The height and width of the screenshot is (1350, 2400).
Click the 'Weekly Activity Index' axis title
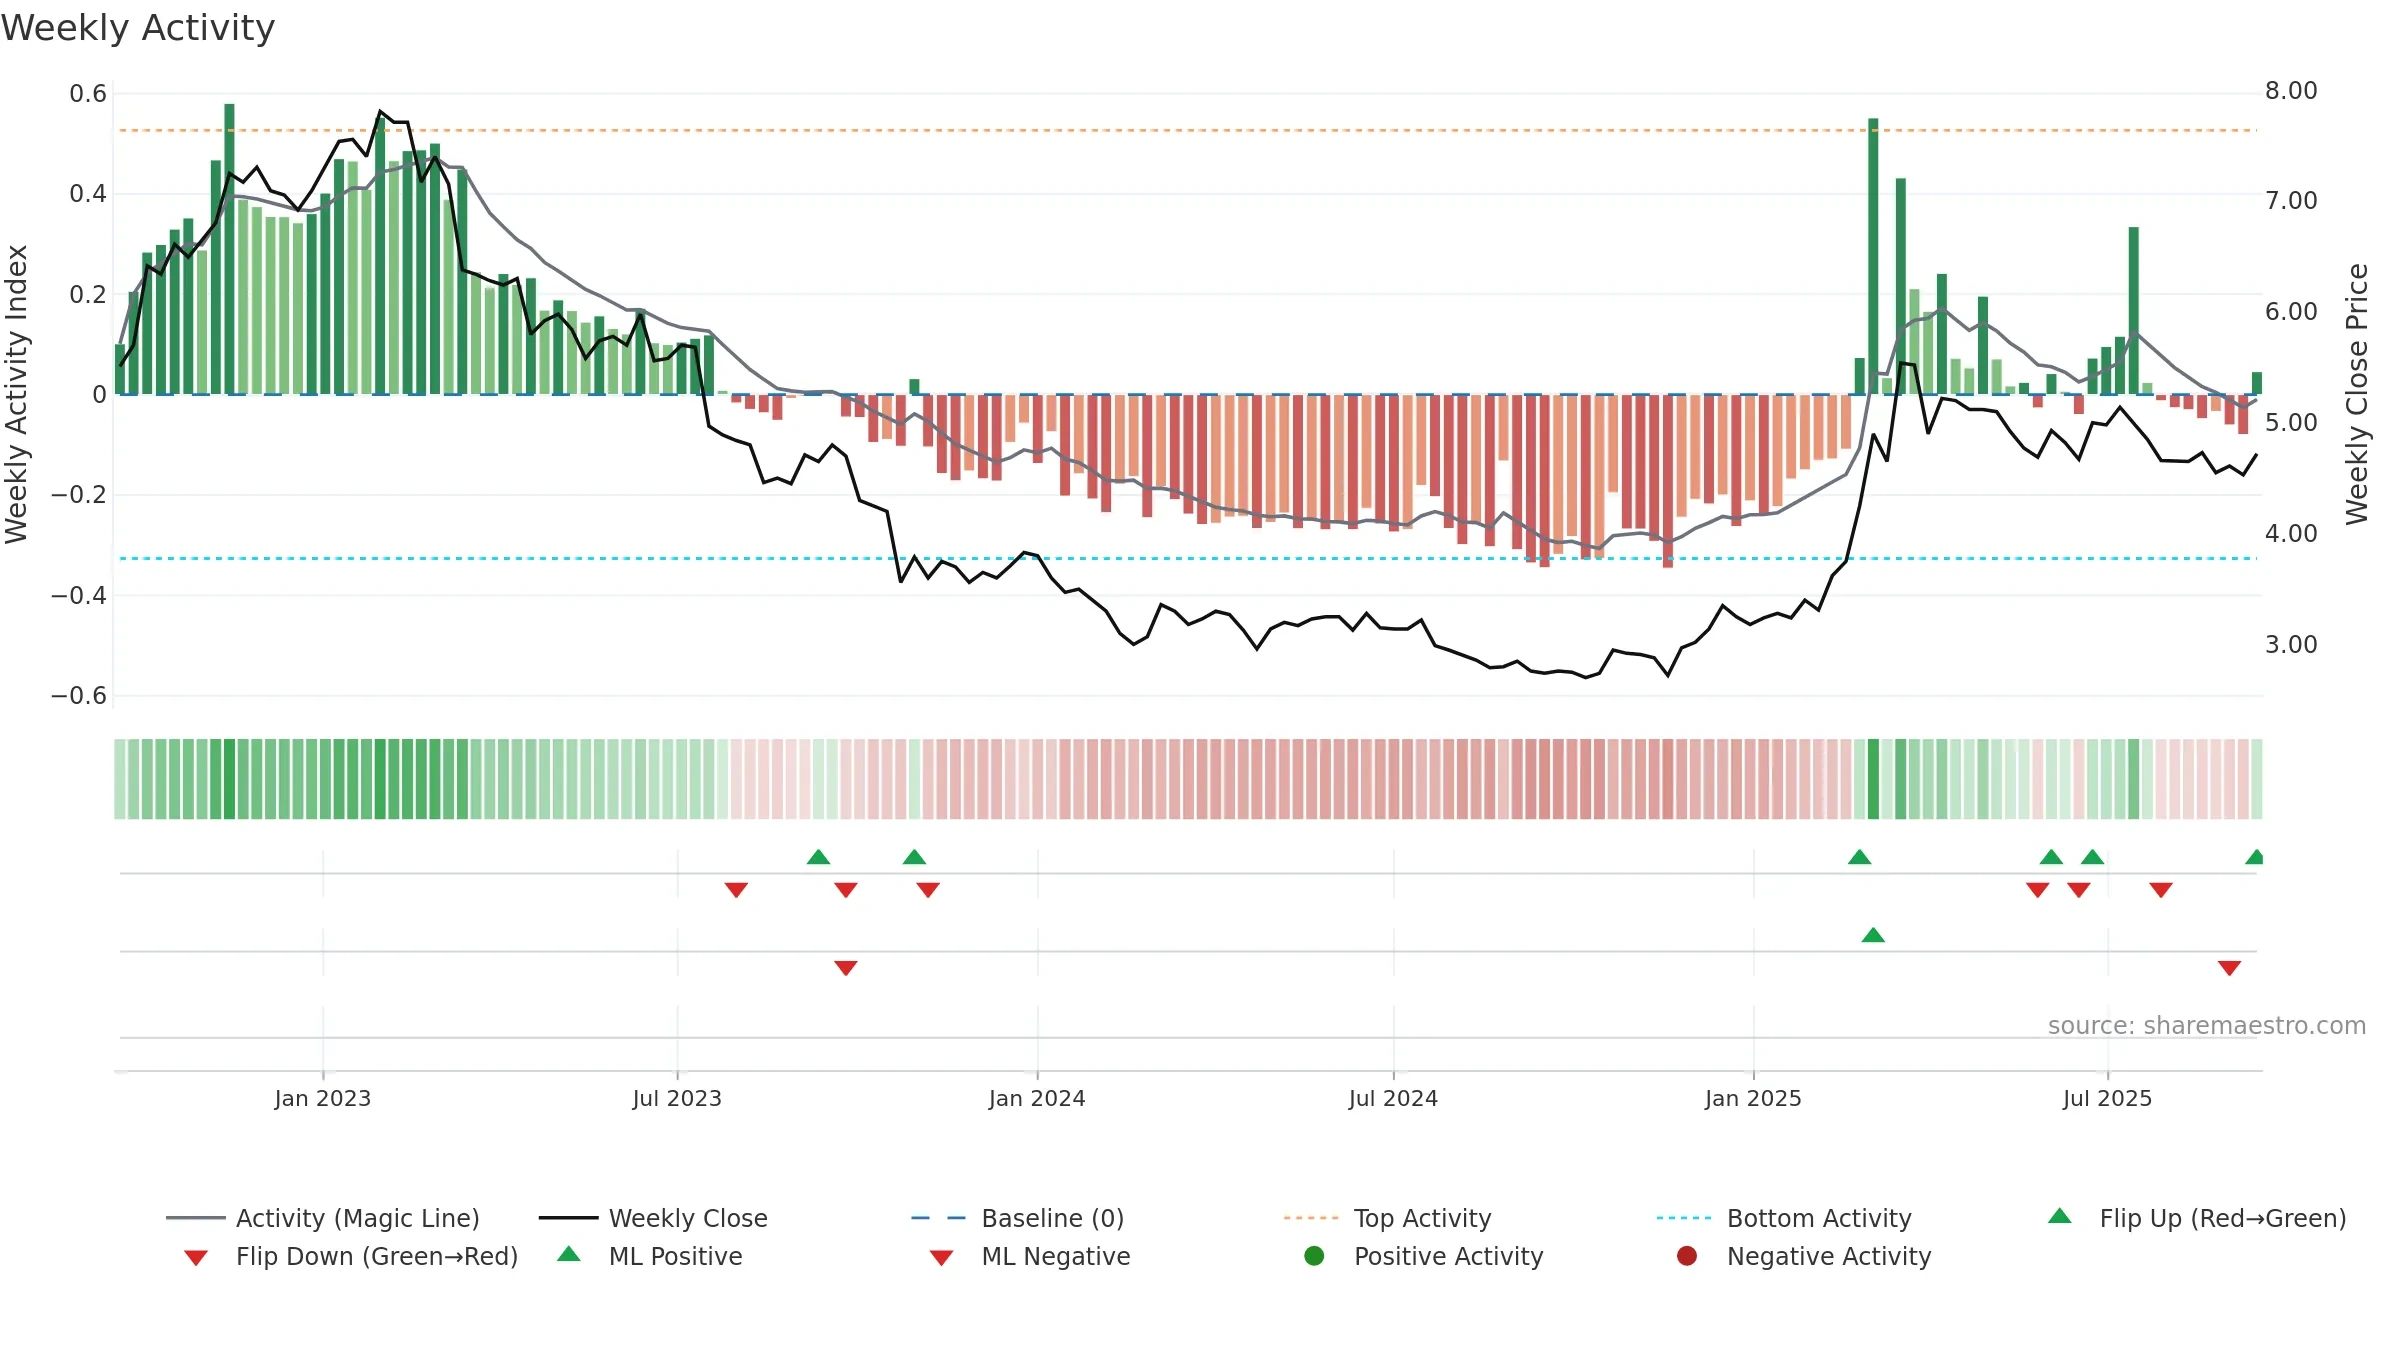click(x=16, y=394)
